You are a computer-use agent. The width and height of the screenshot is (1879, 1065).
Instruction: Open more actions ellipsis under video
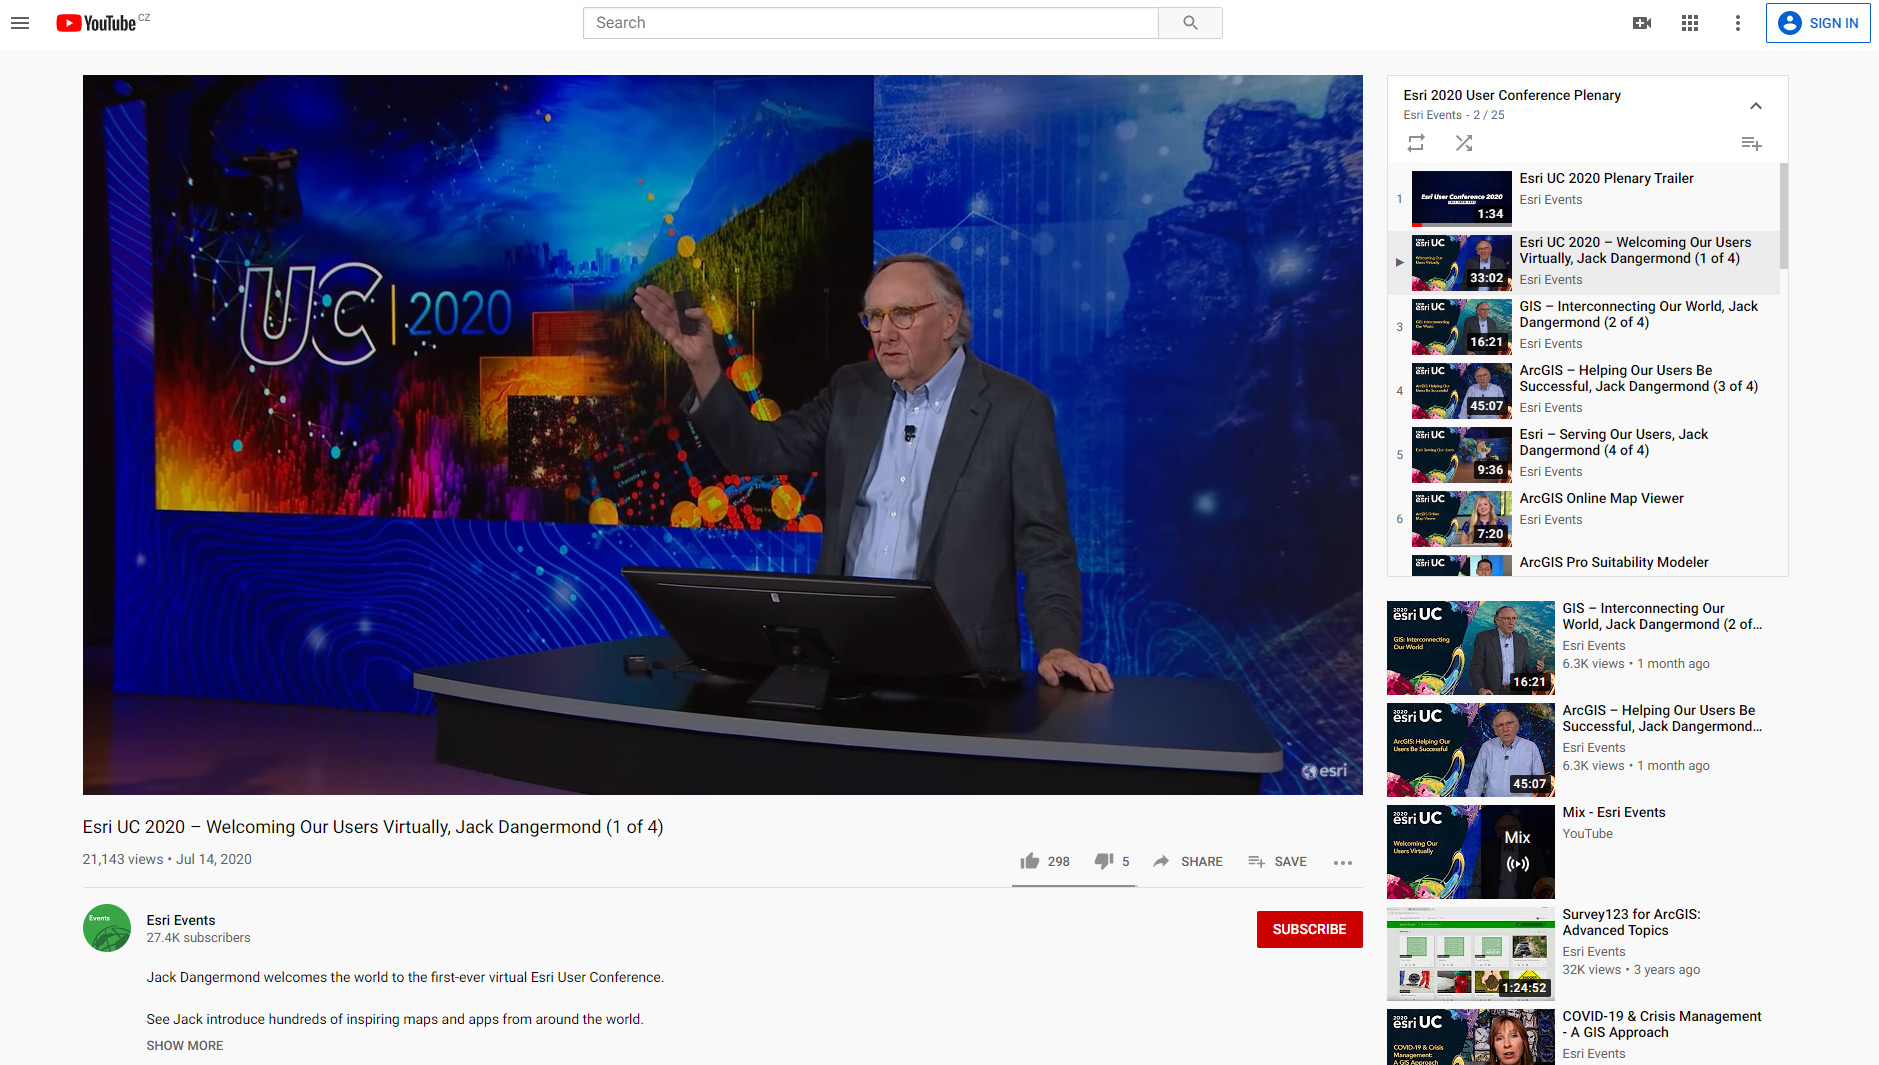pyautogui.click(x=1343, y=862)
